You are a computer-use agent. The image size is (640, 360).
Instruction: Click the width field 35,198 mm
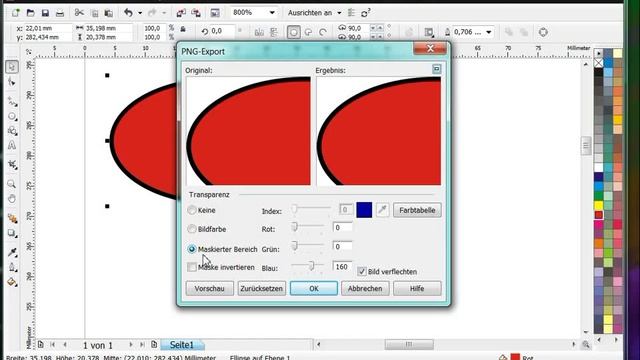(108, 28)
